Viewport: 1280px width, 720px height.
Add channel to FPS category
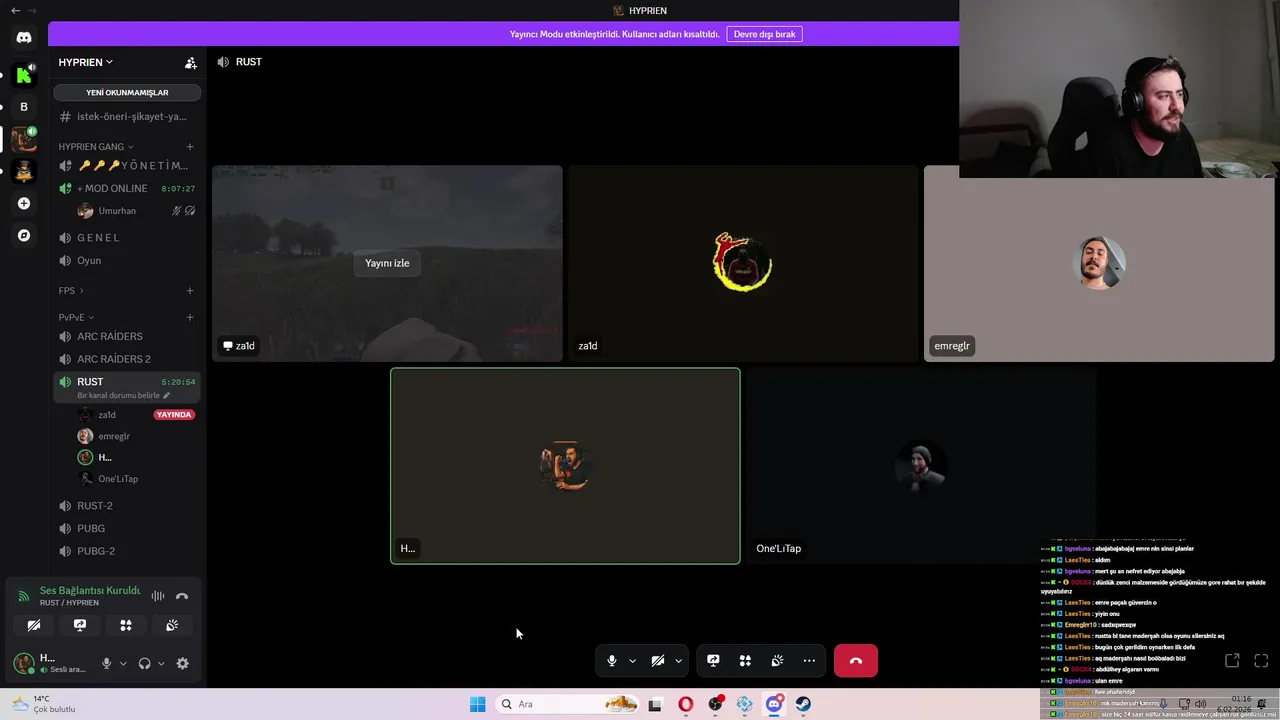tap(190, 291)
